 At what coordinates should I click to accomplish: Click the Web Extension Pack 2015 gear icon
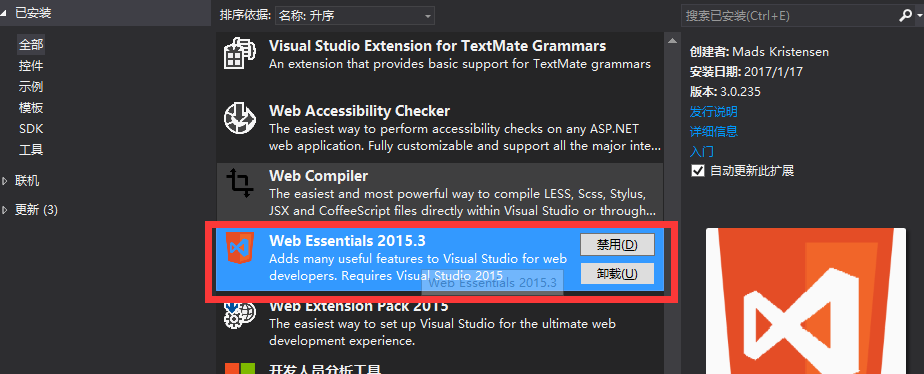(x=240, y=314)
